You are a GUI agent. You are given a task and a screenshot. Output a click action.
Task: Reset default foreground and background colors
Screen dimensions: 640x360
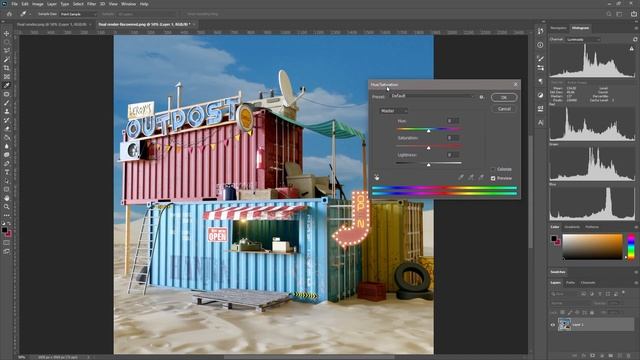3,224
